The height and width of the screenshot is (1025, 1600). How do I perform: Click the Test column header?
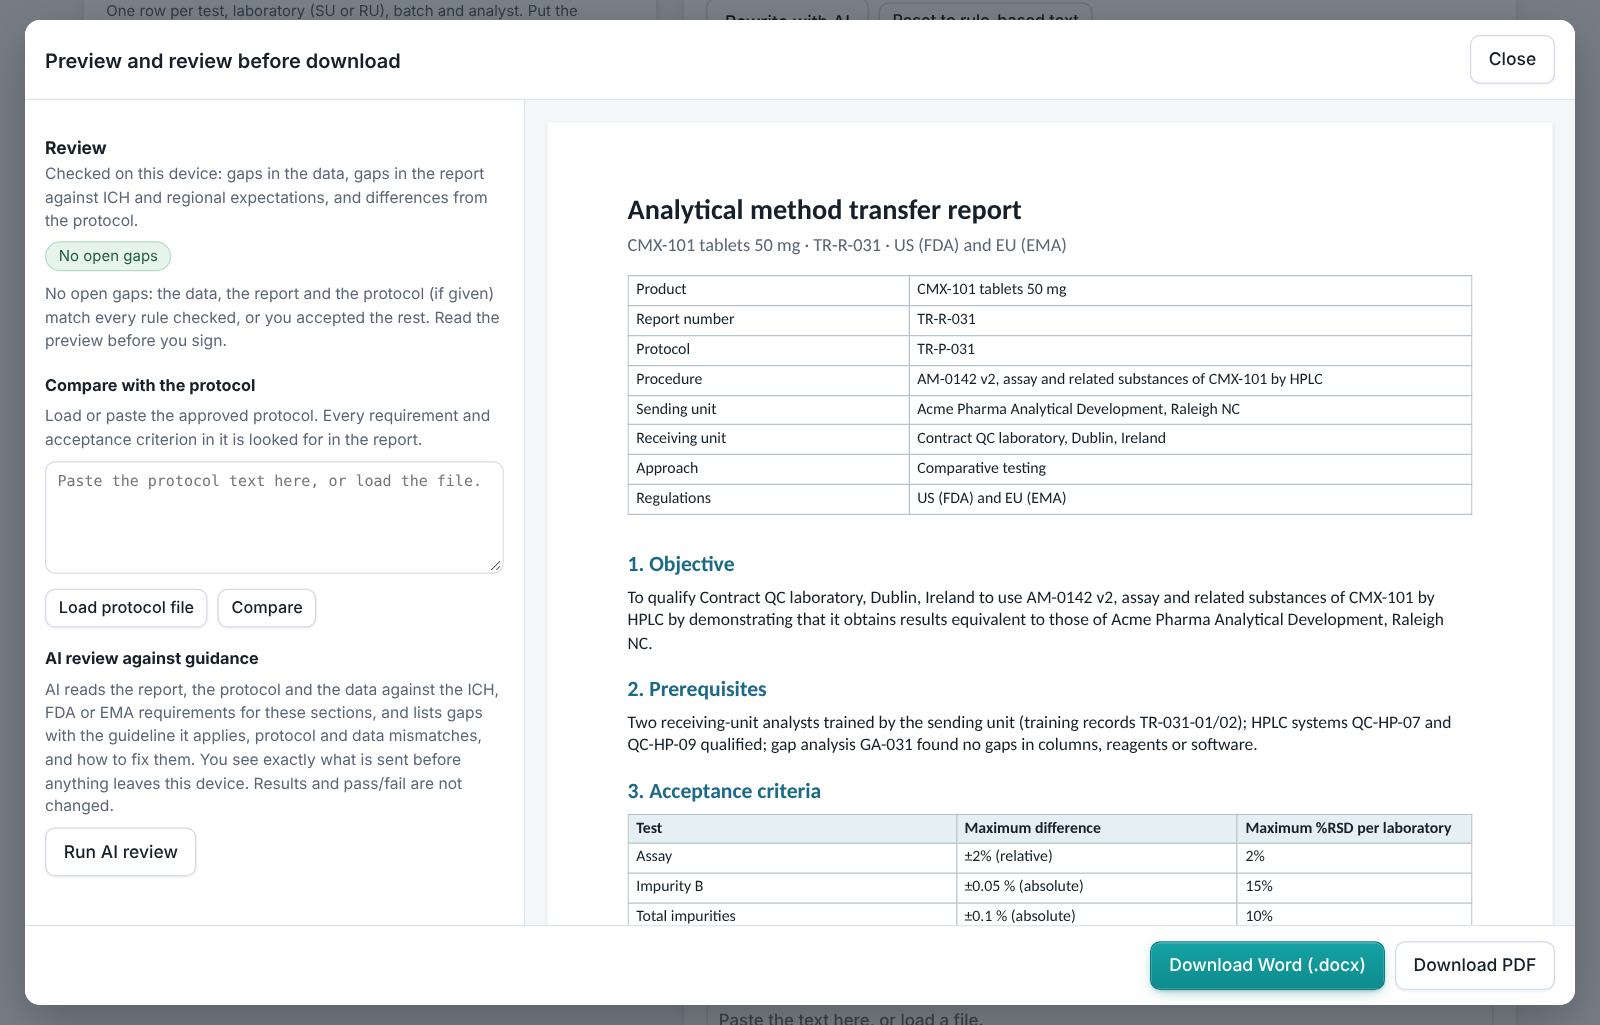792,828
